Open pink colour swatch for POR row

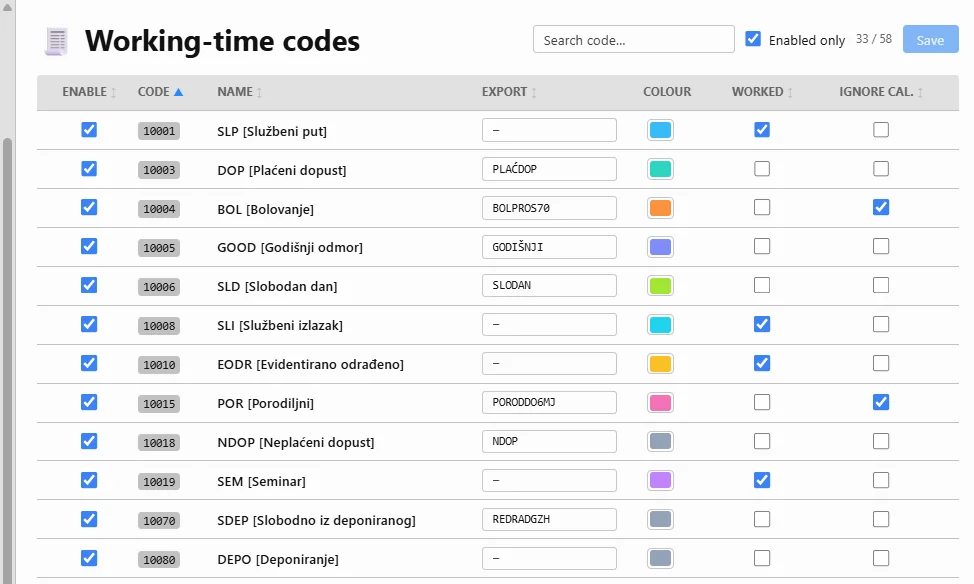(x=660, y=403)
